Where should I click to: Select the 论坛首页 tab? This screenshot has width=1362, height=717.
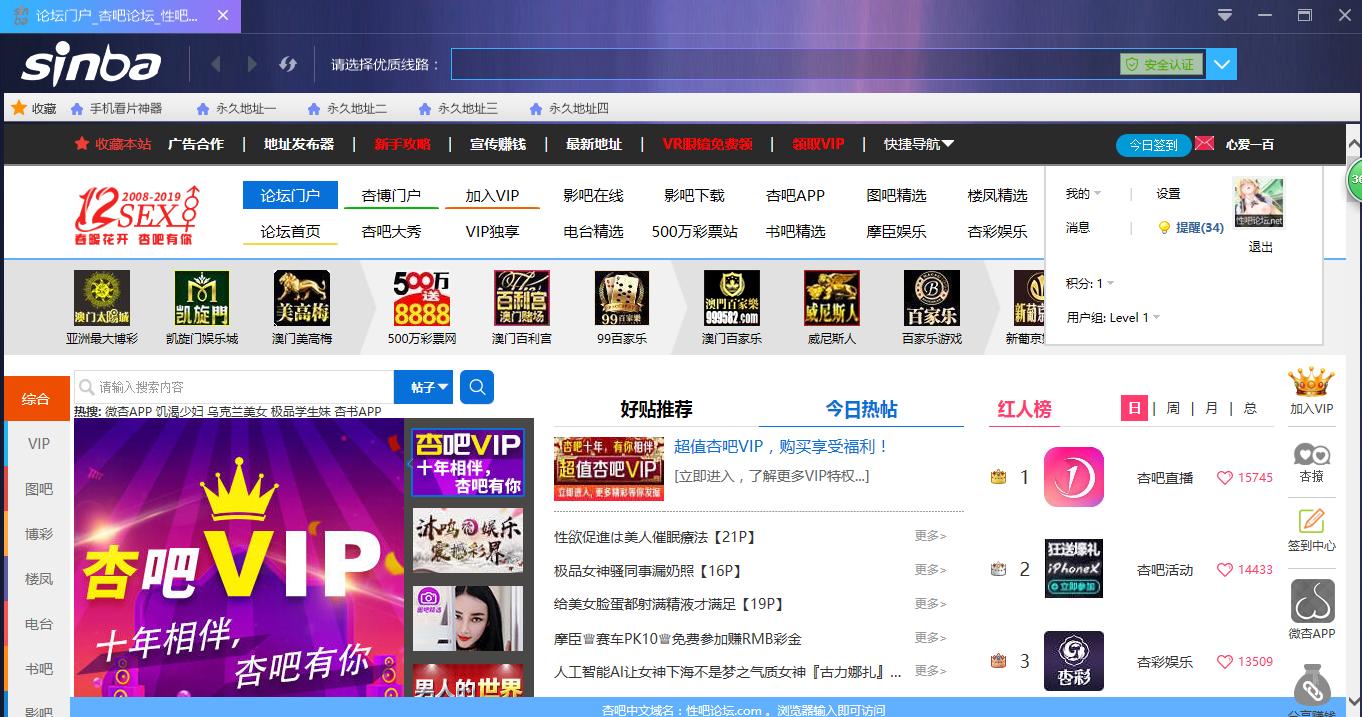[x=290, y=231]
